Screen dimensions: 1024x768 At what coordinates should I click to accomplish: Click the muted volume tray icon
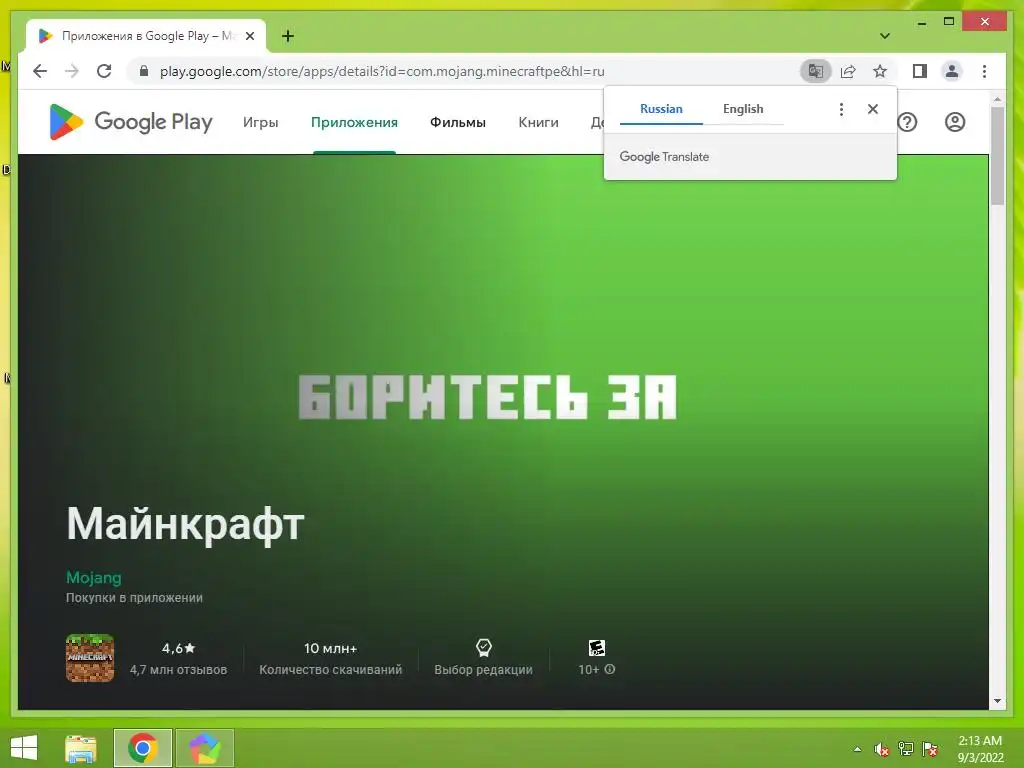[x=881, y=749]
